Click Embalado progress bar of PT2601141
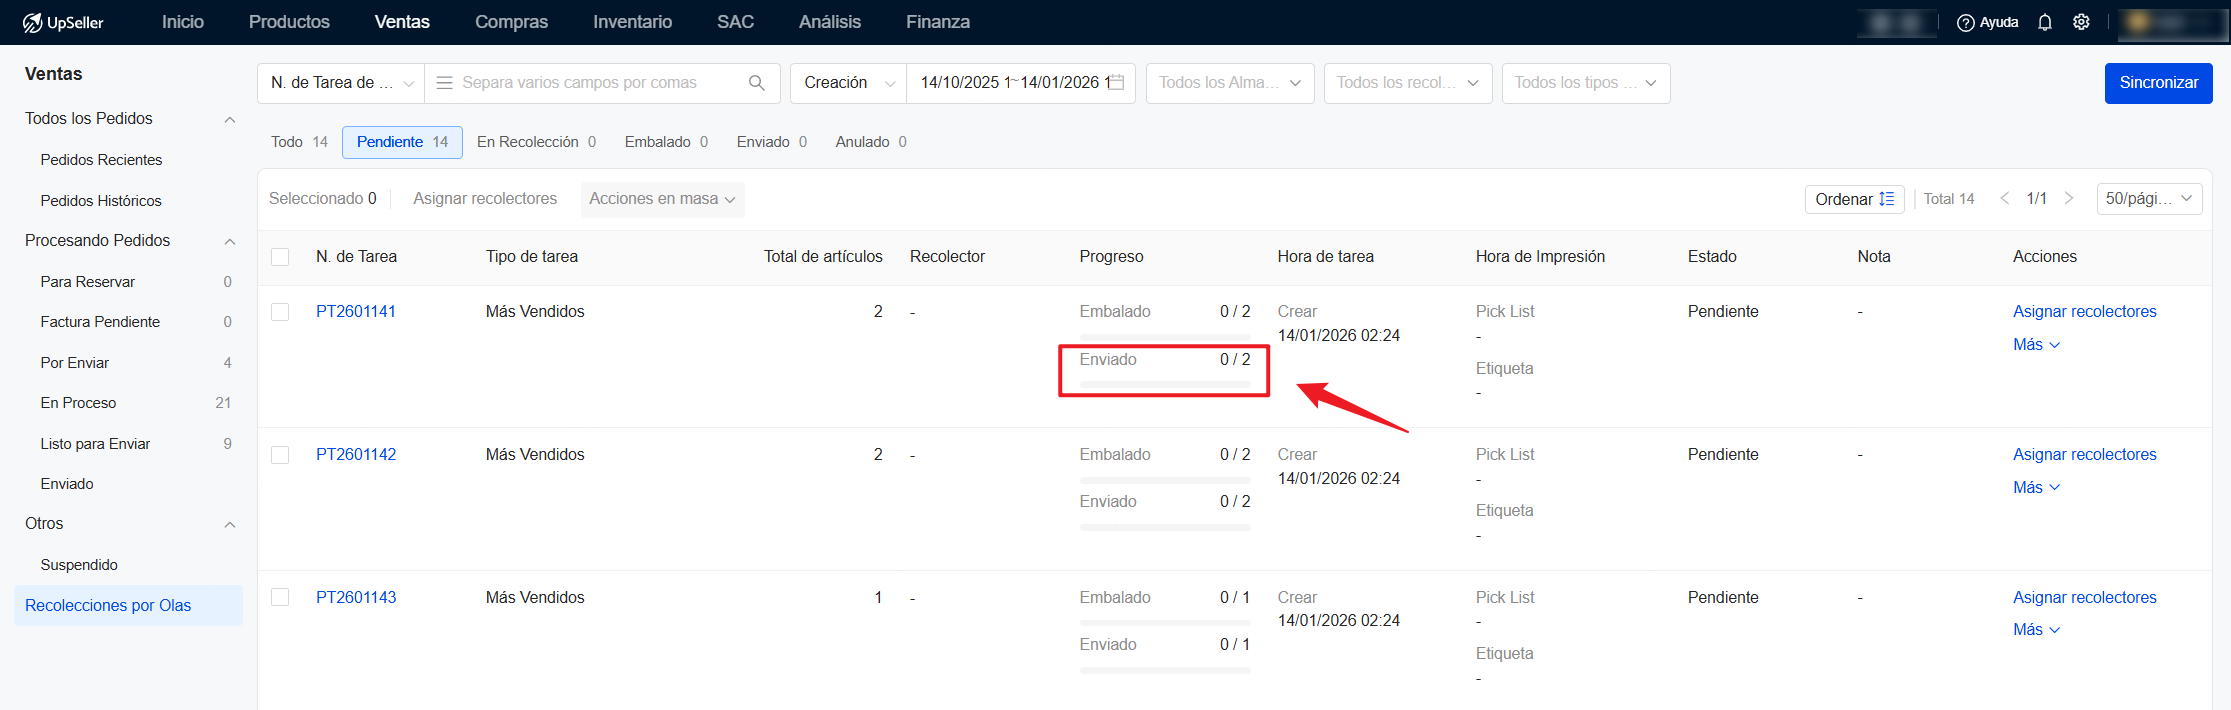This screenshot has width=2231, height=710. (1165, 336)
